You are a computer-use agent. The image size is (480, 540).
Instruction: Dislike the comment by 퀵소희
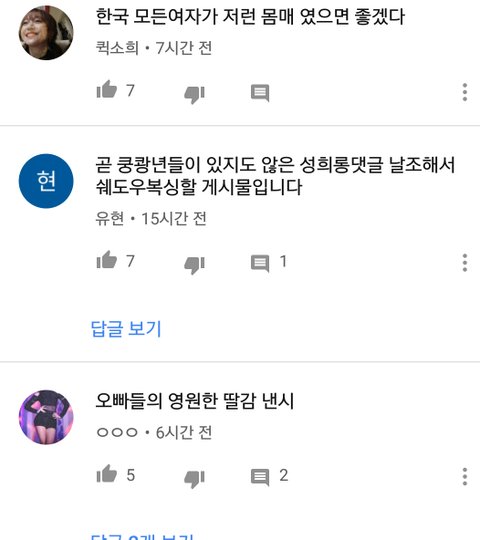pyautogui.click(x=195, y=94)
